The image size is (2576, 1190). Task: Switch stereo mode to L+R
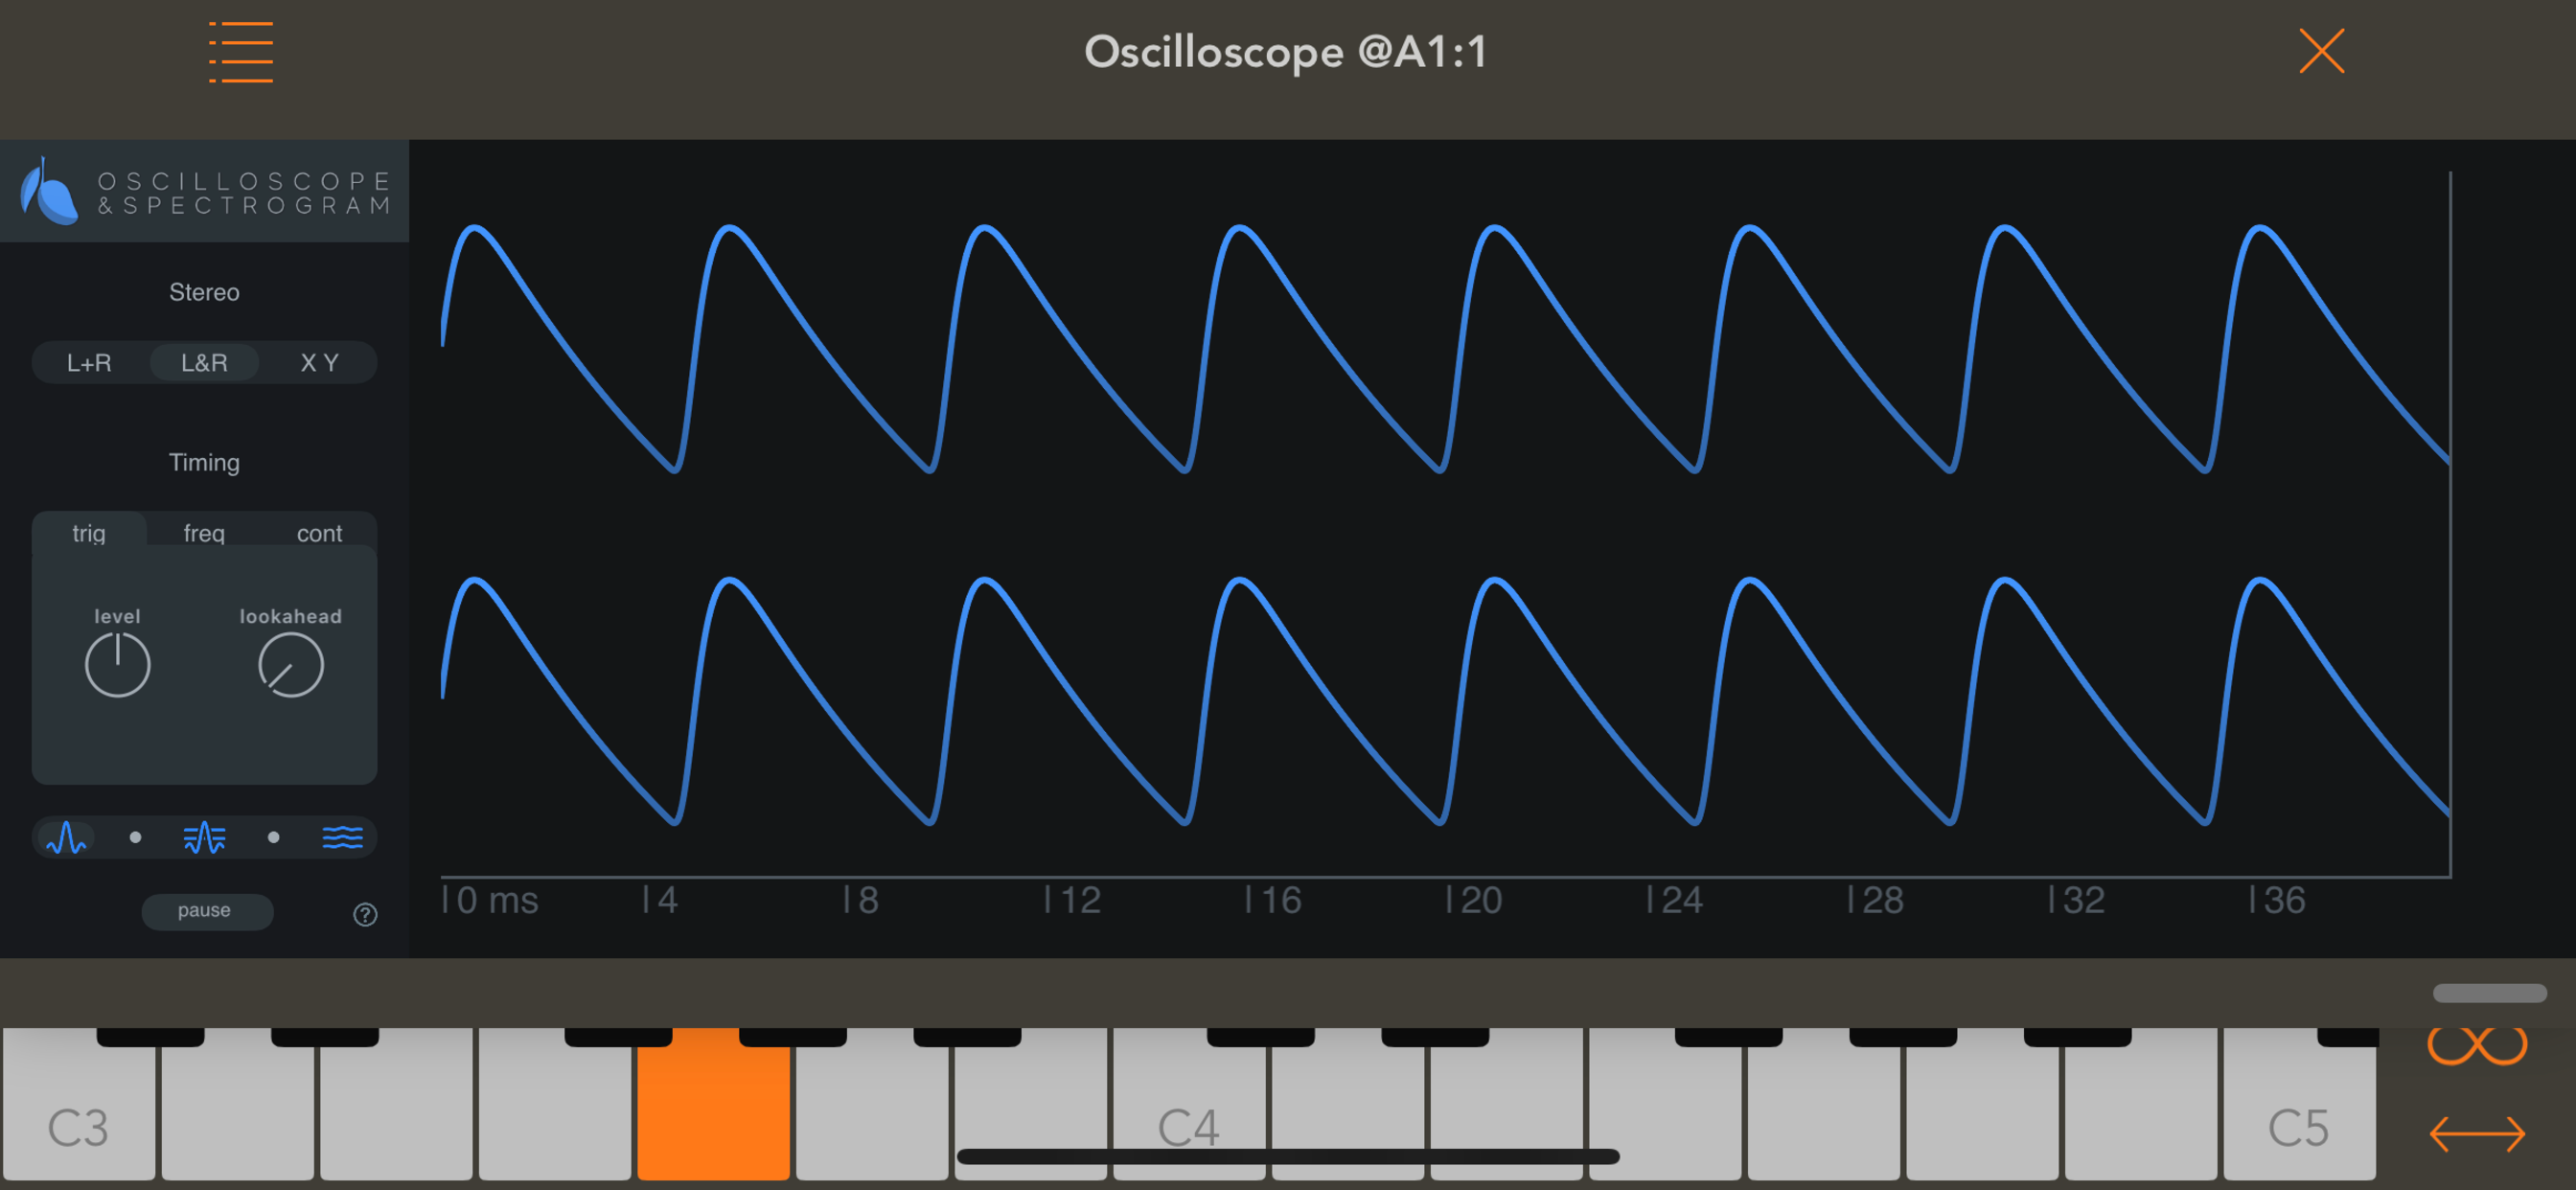click(x=89, y=363)
